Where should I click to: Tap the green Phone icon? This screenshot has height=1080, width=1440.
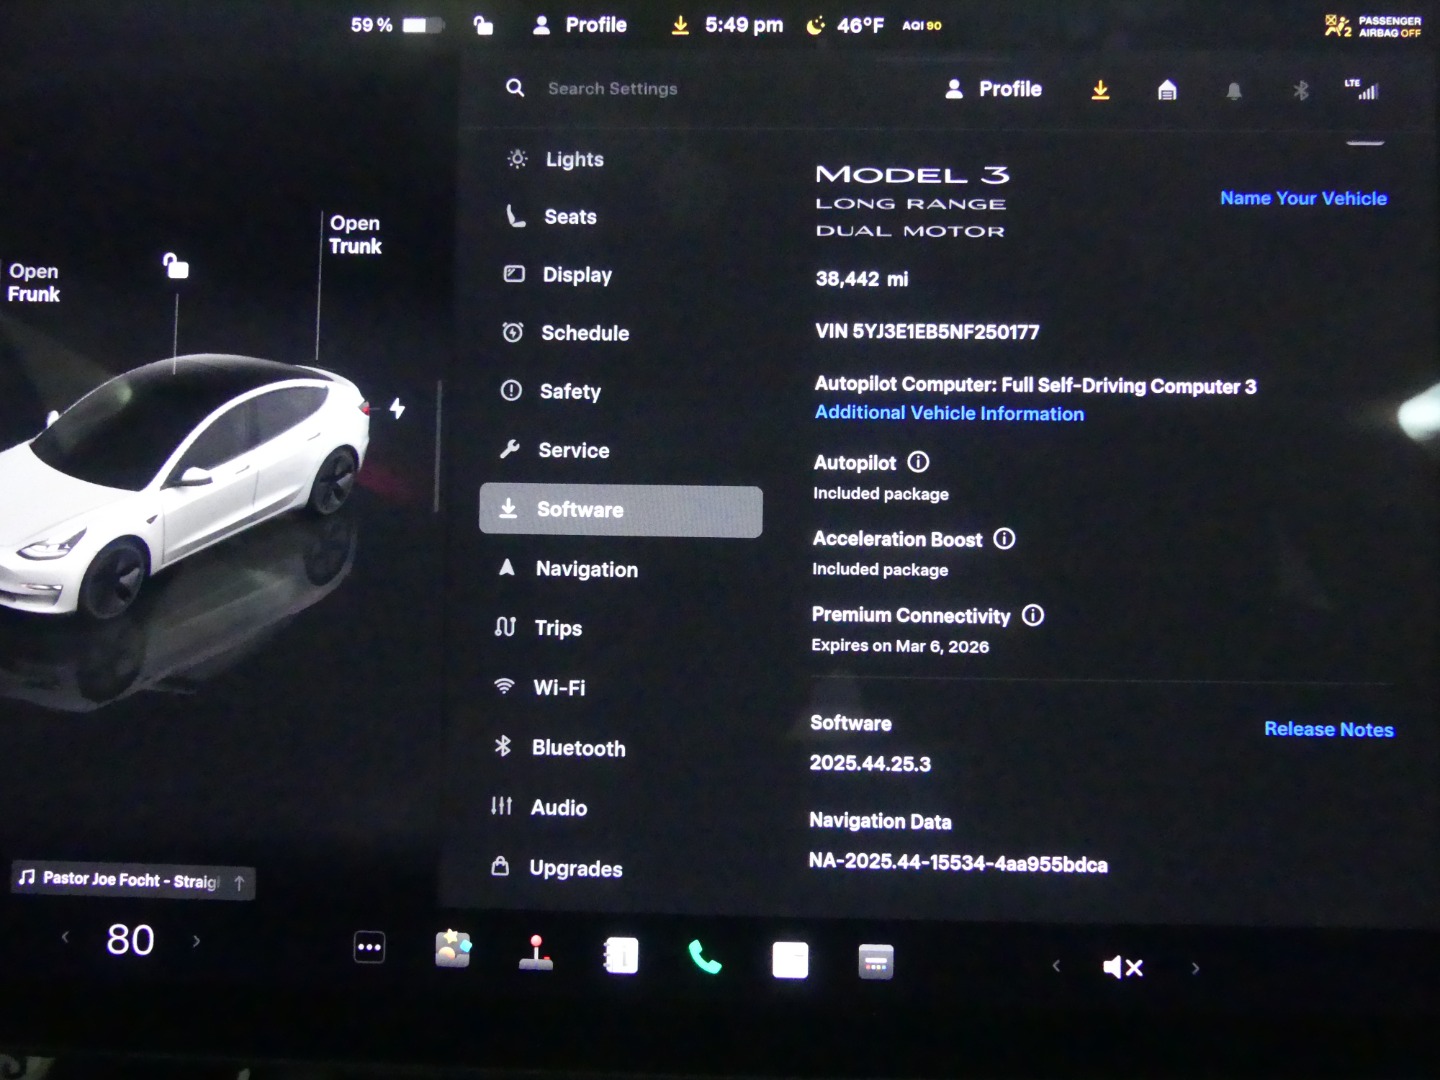pos(705,958)
